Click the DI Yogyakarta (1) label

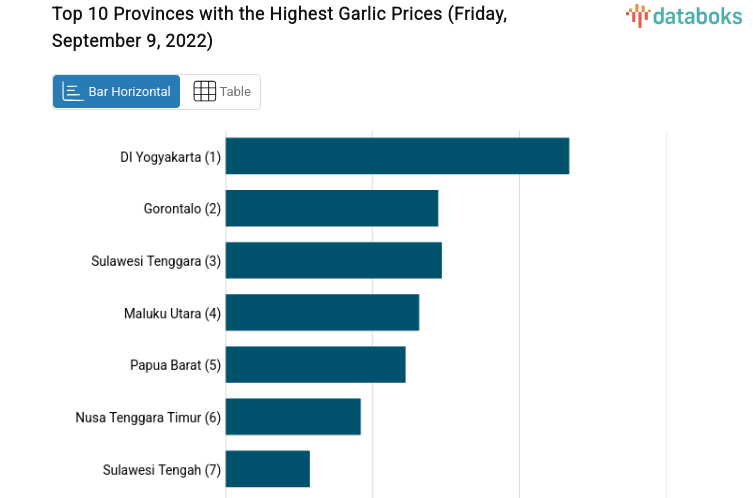(170, 157)
